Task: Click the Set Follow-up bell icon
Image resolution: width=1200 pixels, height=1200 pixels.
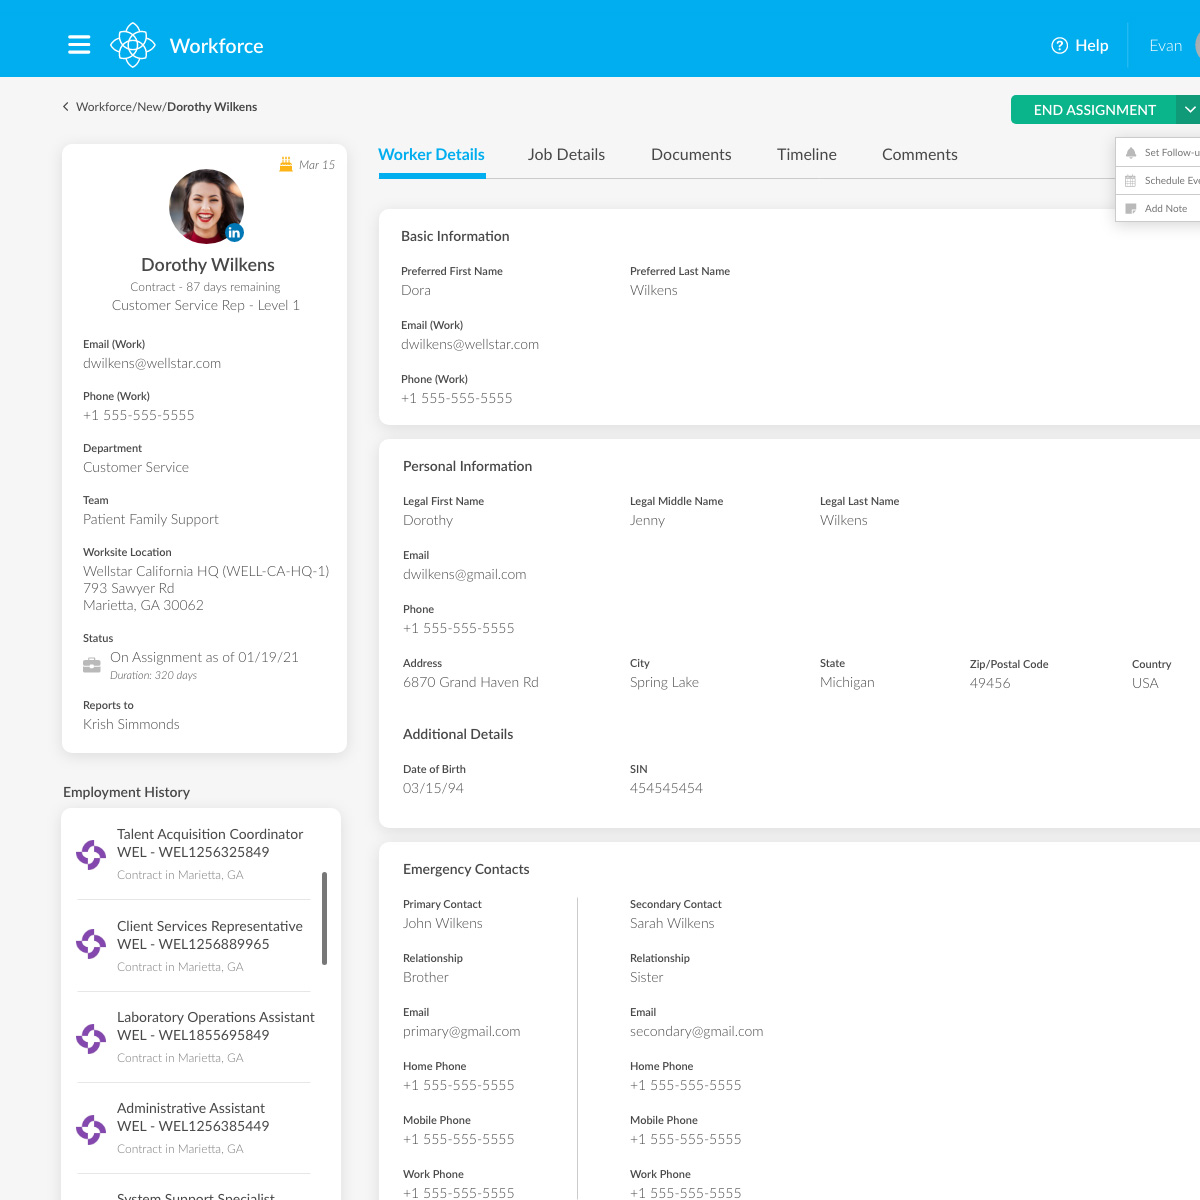Action: 1131,153
